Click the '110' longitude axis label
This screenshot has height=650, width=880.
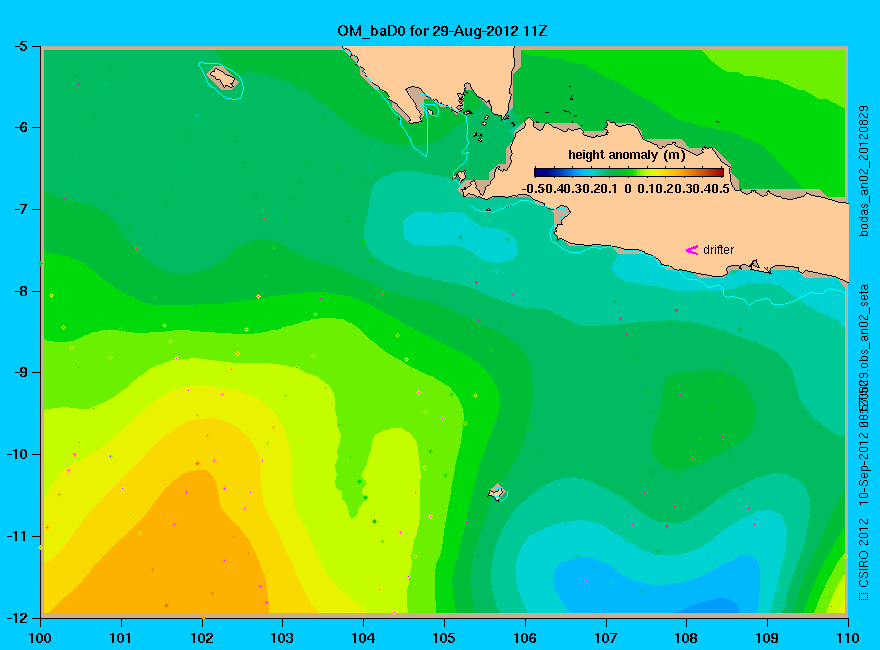point(848,638)
